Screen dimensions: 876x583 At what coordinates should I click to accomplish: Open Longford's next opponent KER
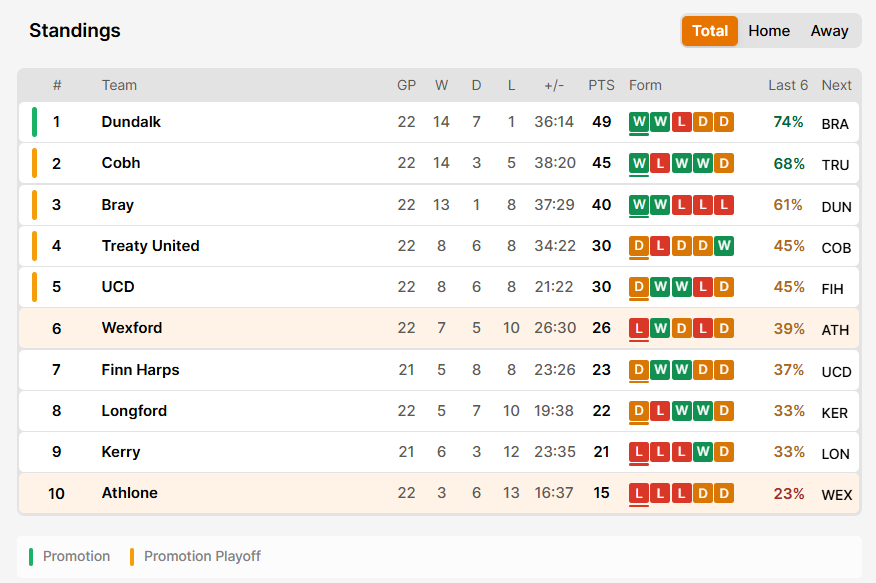point(835,413)
